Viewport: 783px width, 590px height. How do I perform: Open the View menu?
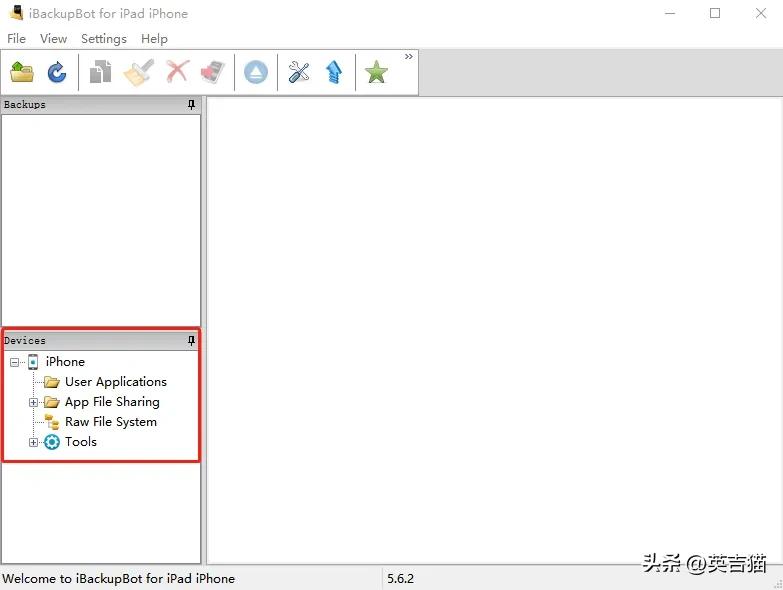(53, 38)
